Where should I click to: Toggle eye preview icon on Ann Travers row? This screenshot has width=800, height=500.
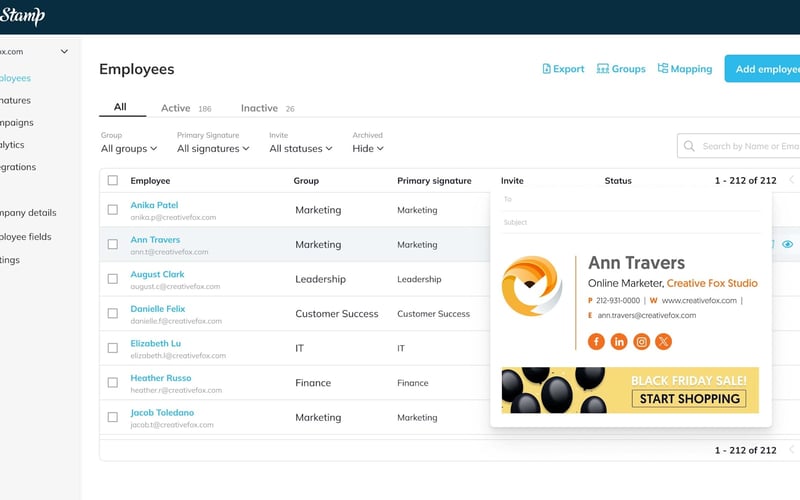(x=787, y=244)
